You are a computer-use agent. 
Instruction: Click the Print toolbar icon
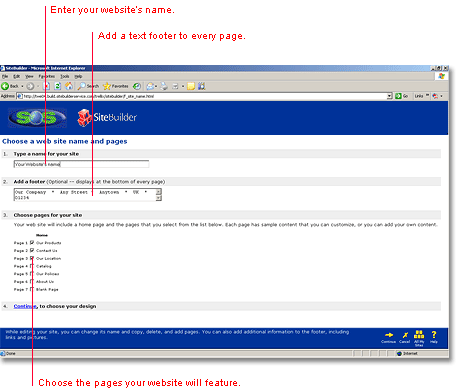(x=164, y=86)
